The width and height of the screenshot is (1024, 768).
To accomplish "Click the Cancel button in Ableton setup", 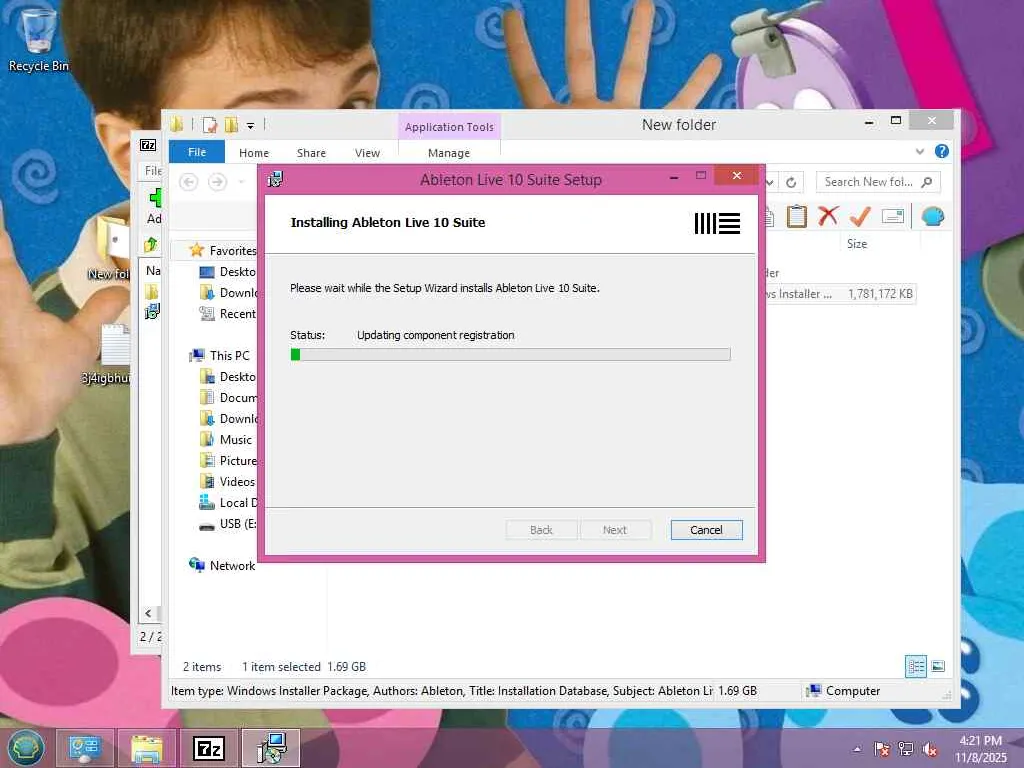I will coord(706,530).
